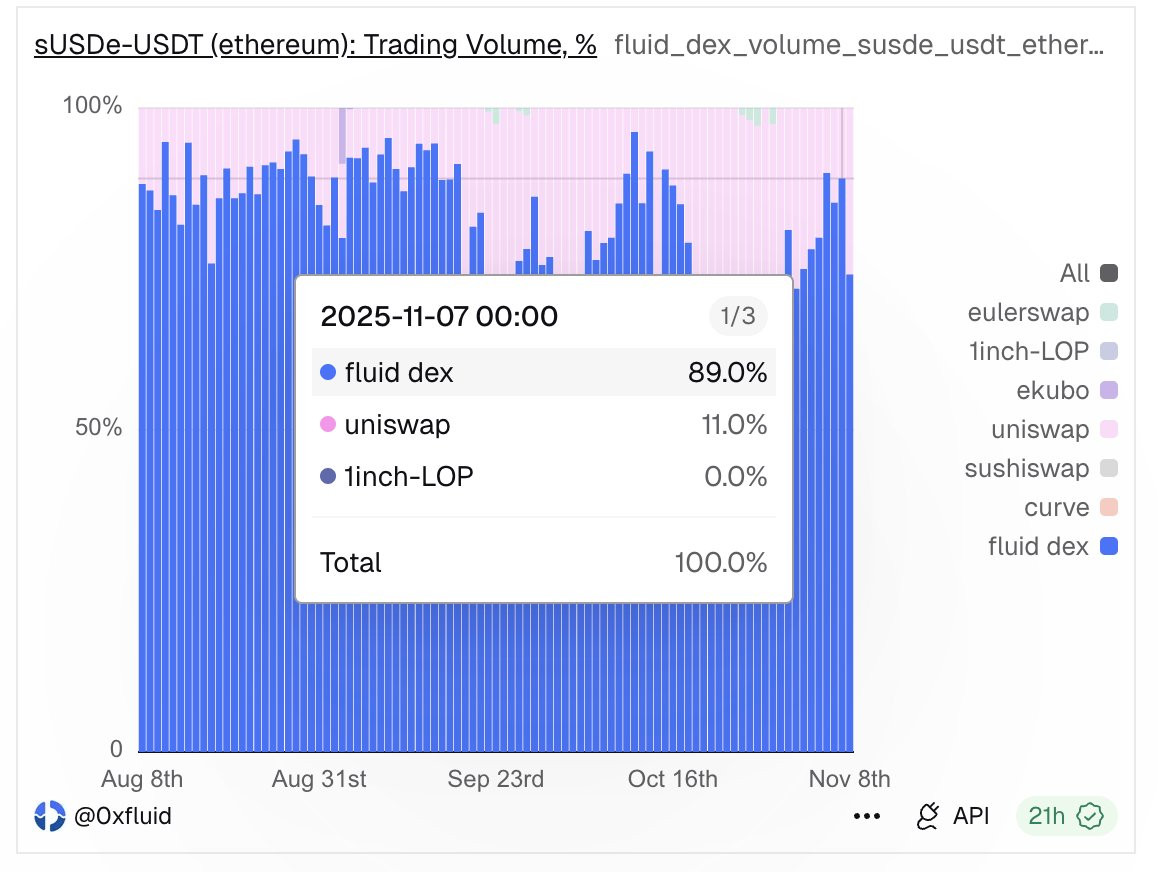This screenshot has width=1158, height=872.
Task: Click the green eulerswap legend swatch
Action: click(1109, 312)
